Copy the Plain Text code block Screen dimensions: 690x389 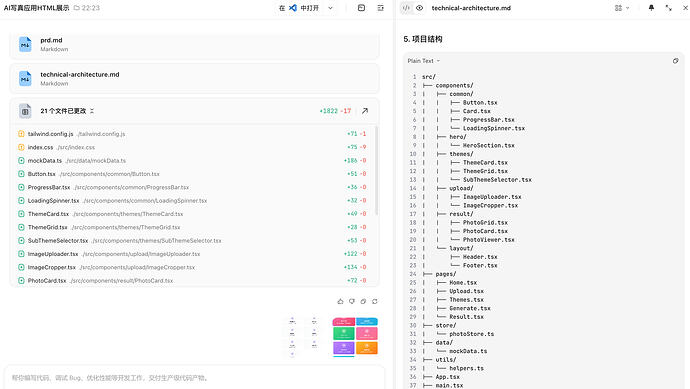(x=675, y=61)
